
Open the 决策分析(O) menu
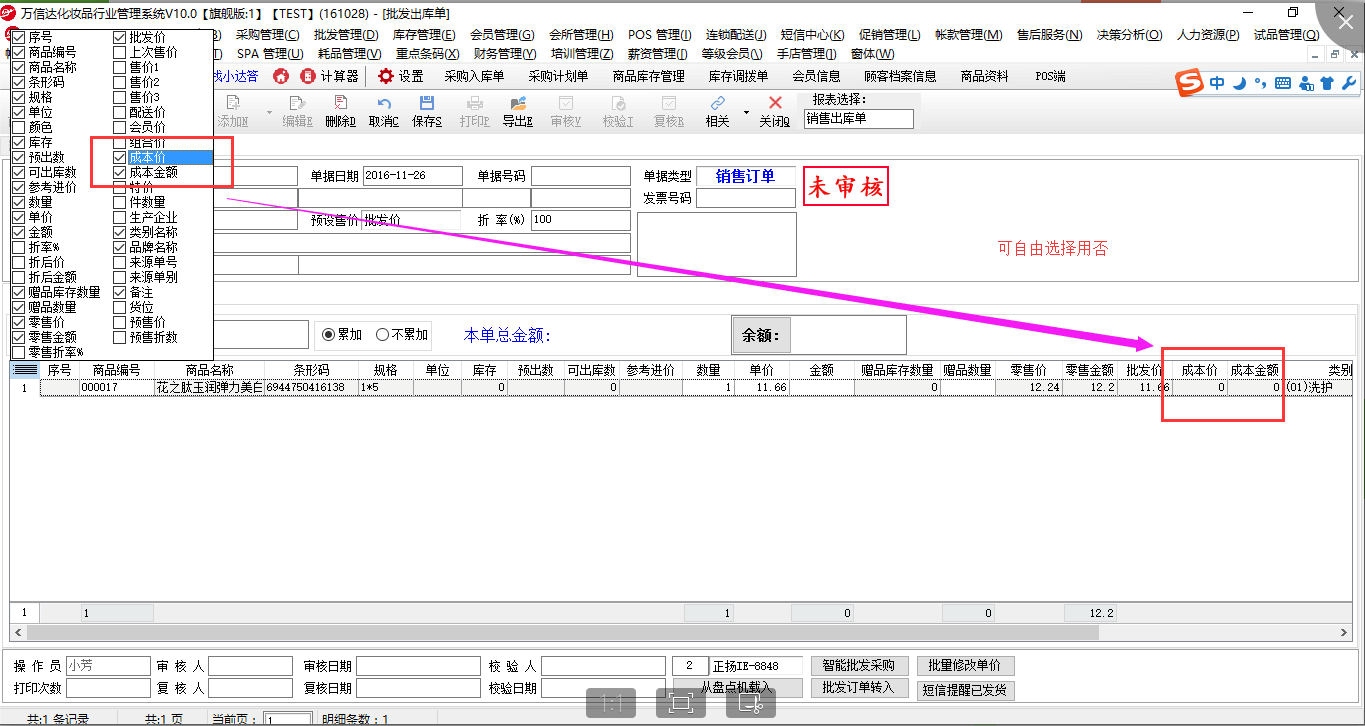1129,35
